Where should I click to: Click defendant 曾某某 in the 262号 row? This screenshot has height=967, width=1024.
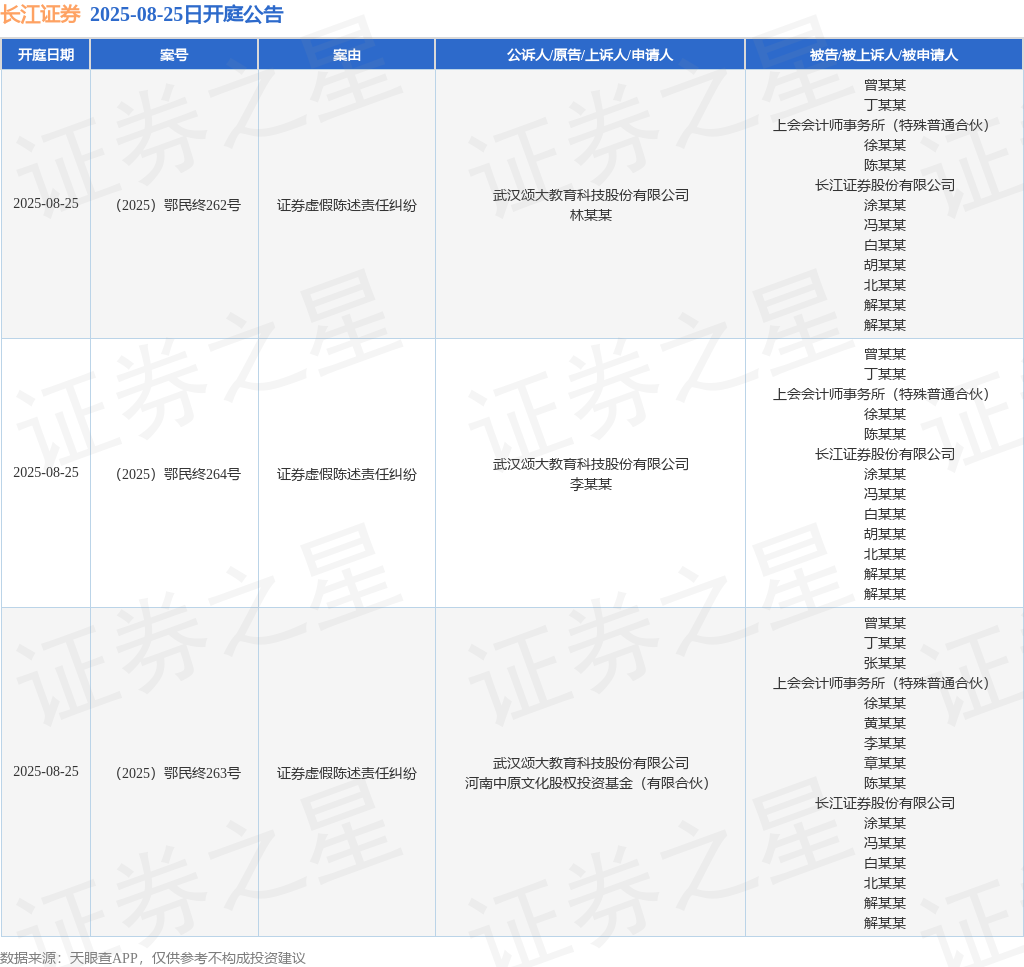click(x=885, y=86)
